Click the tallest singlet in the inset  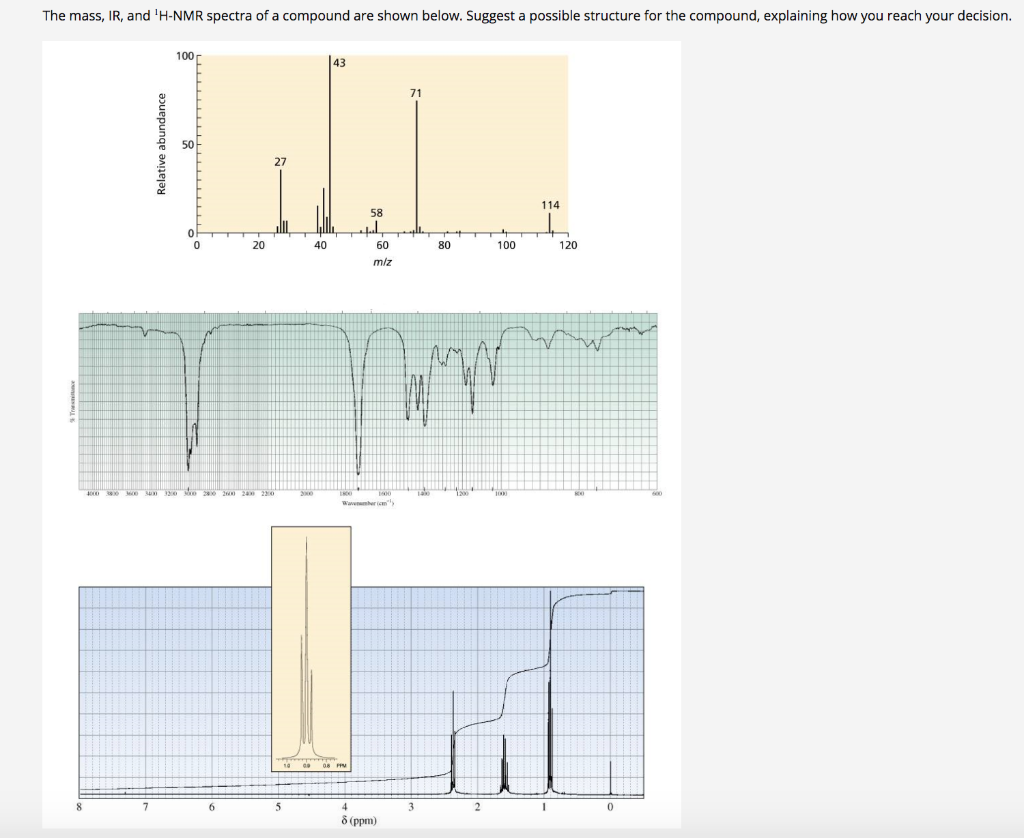coord(308,590)
